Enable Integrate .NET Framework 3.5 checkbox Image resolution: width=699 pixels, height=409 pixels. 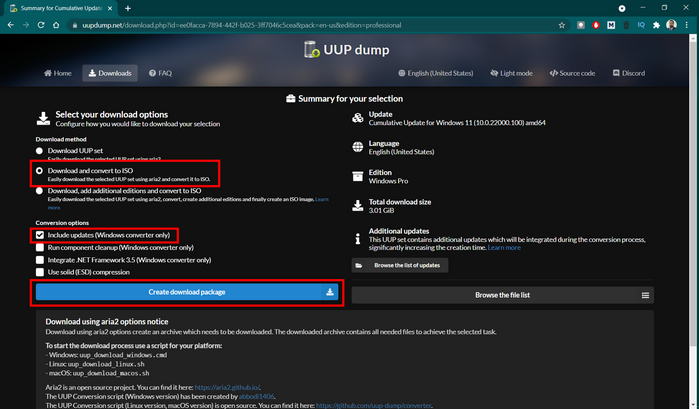click(x=40, y=260)
